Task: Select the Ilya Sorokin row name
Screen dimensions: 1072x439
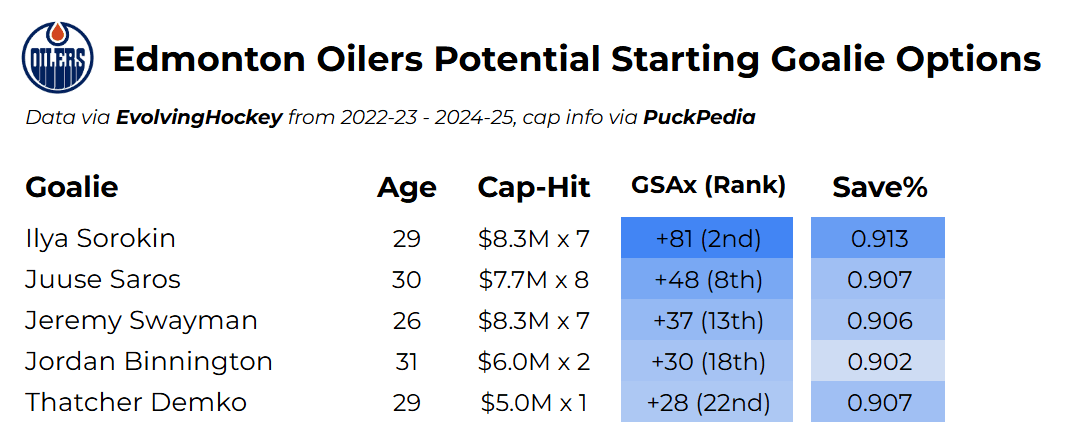Action: pyautogui.click(x=100, y=238)
